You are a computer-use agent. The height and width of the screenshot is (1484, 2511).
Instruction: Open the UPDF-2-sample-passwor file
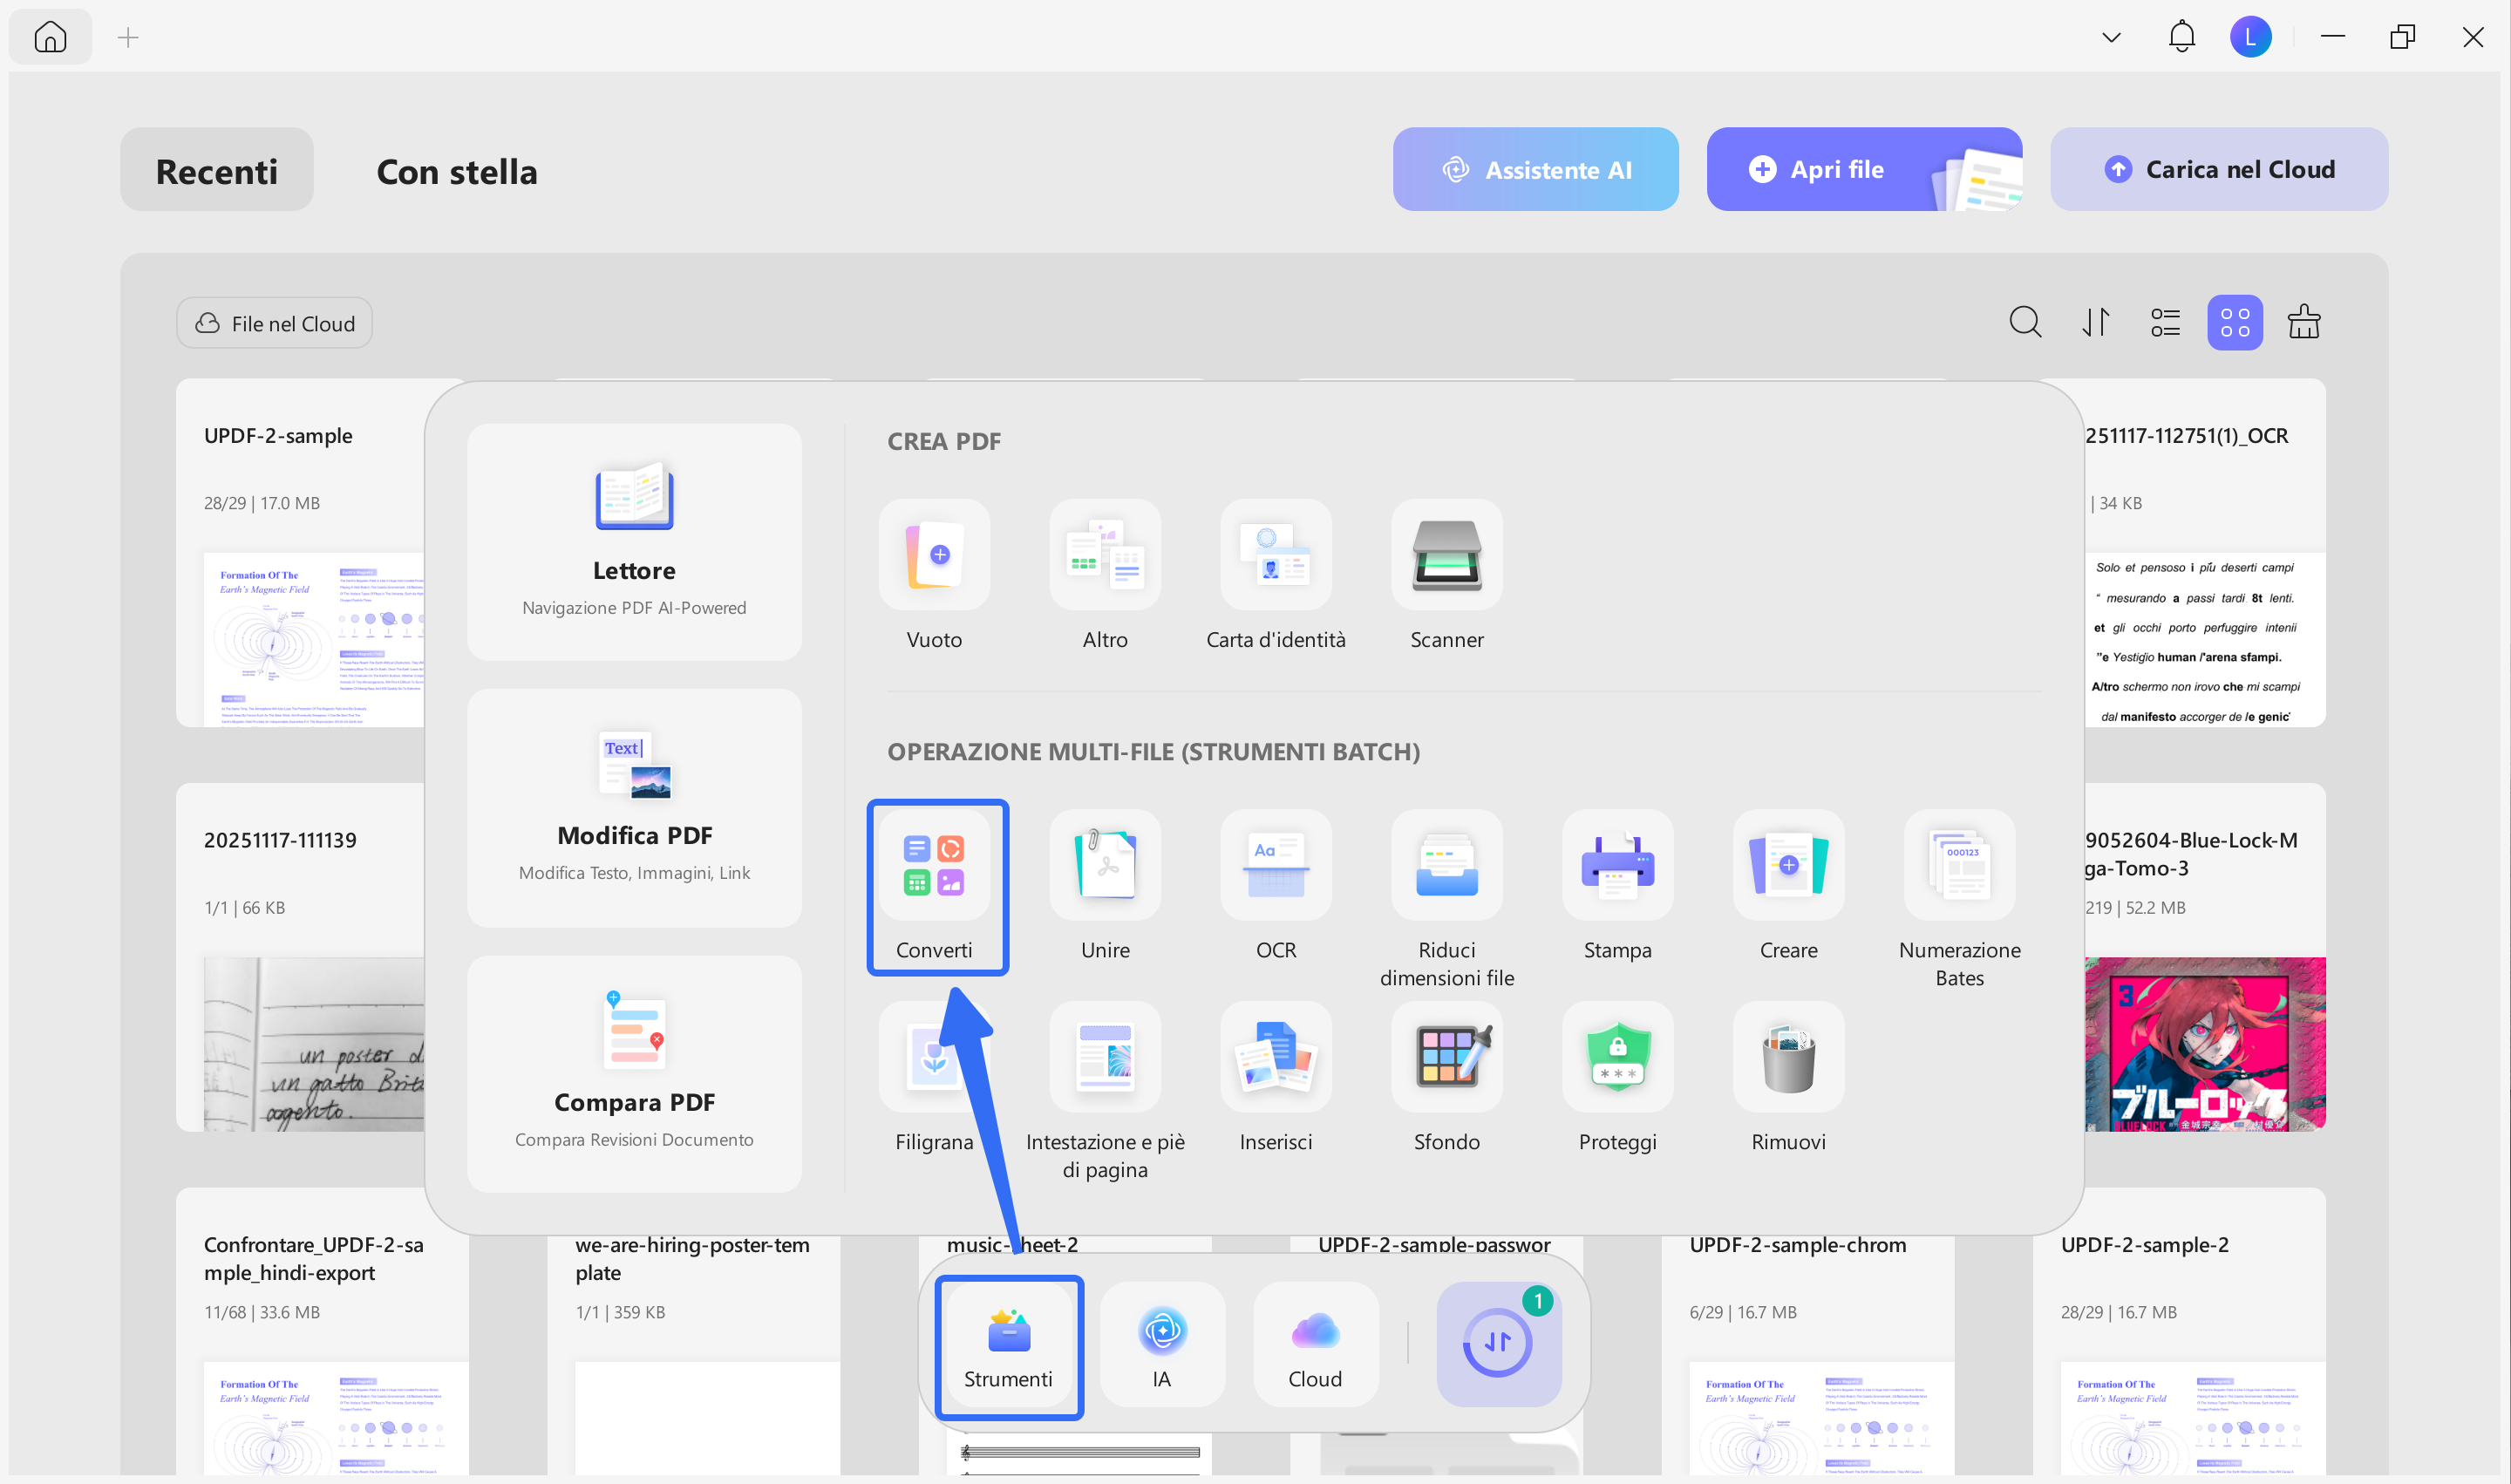(x=1434, y=1245)
